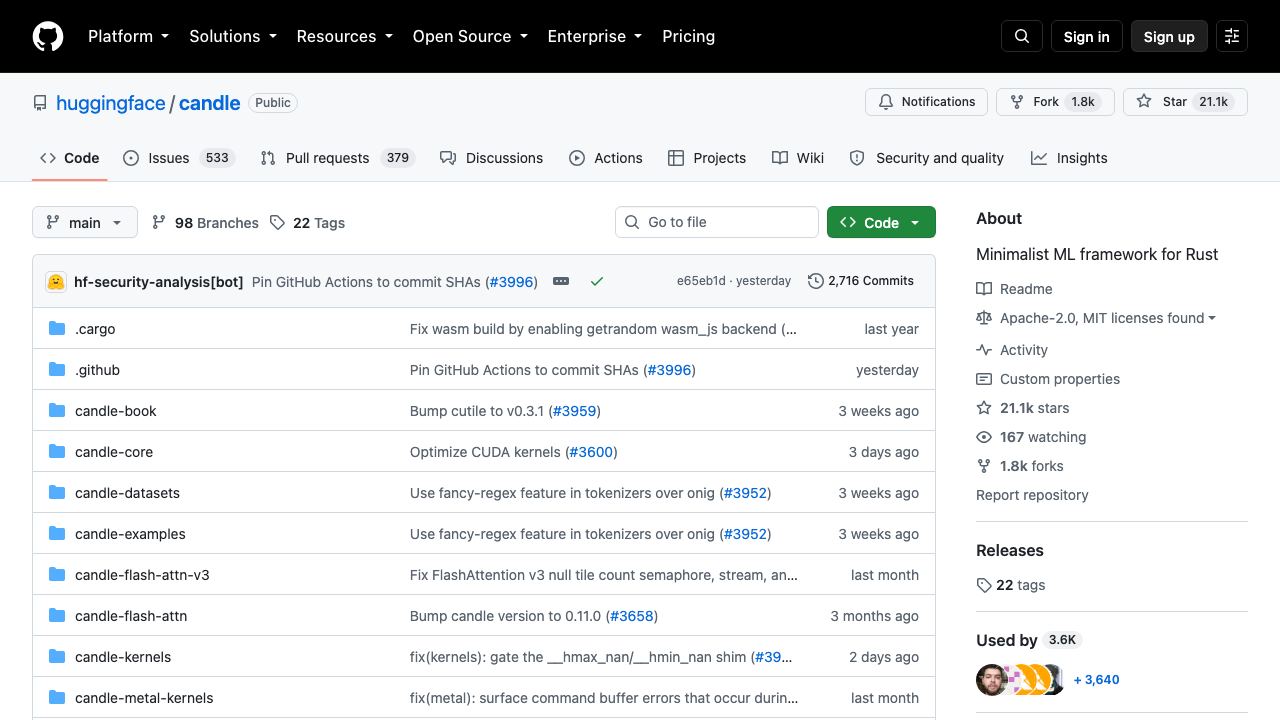1280x720 pixels.
Task: Expand commit message ellipsis button
Action: 561,281
